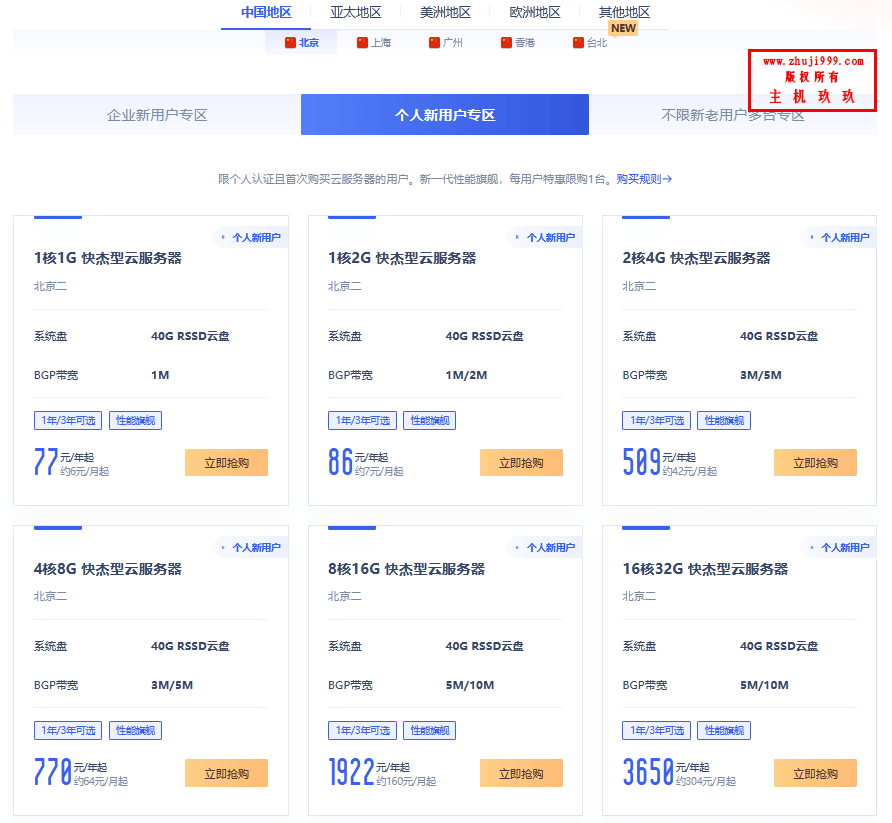The height and width of the screenshot is (823, 892).
Task: Click the 16核32G 快杰型云服务器 title
Action: click(705, 569)
